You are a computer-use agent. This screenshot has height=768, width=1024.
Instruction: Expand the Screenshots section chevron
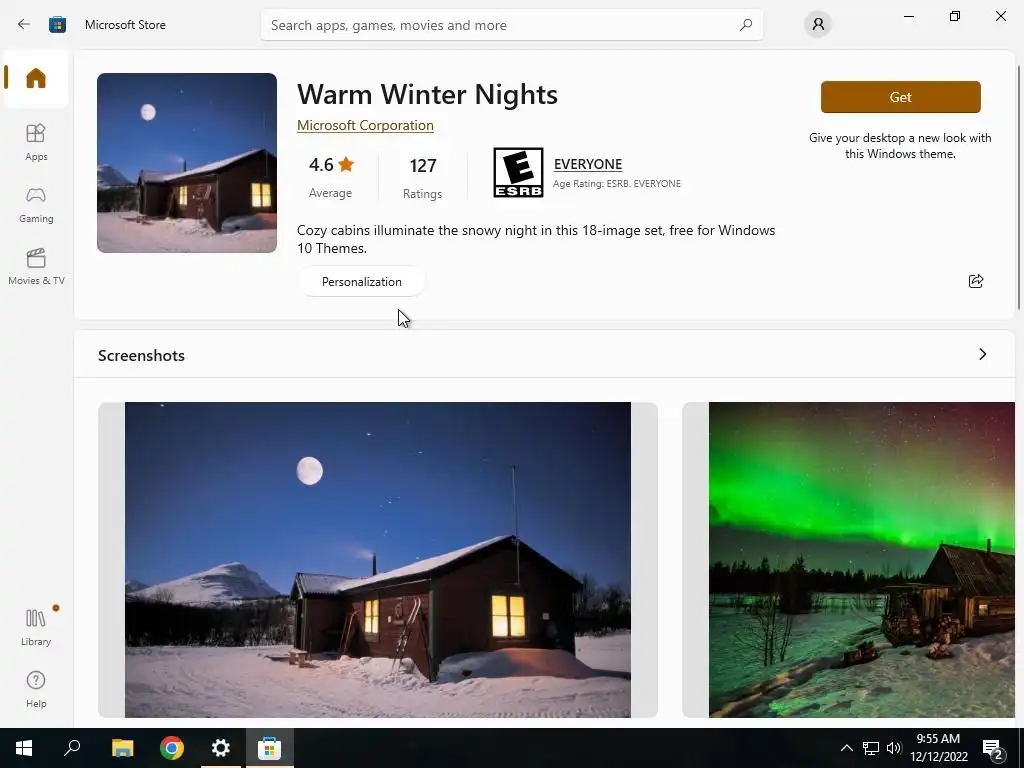click(x=983, y=354)
